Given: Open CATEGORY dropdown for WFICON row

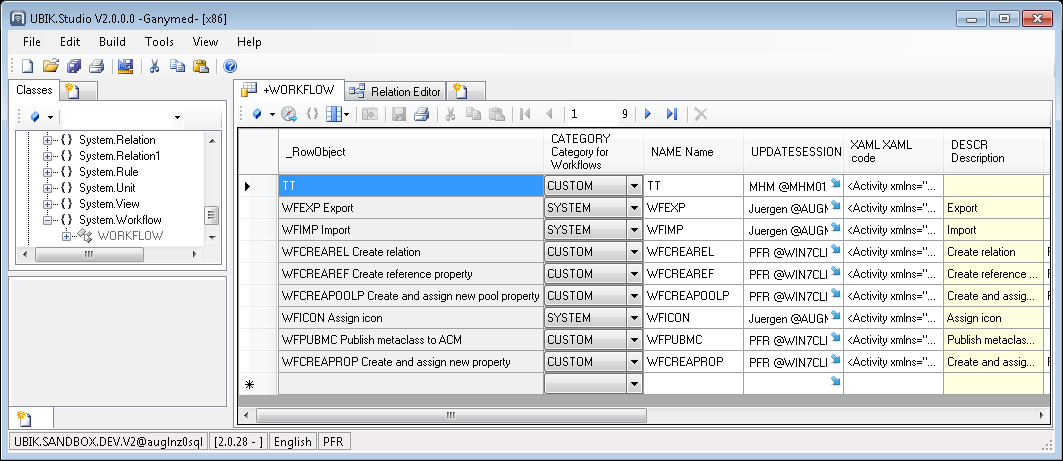Looking at the screenshot, I should pyautogui.click(x=633, y=318).
